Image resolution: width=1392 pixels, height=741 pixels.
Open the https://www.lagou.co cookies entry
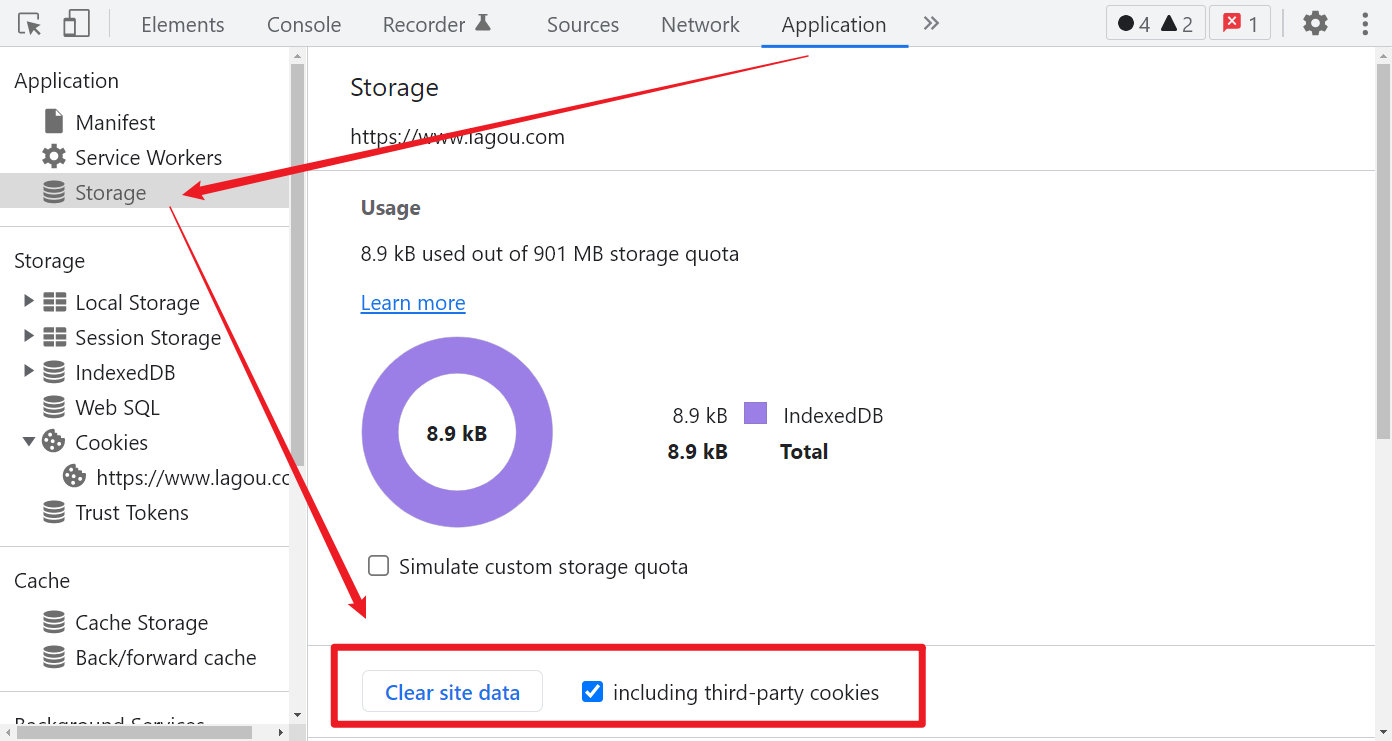click(x=192, y=477)
